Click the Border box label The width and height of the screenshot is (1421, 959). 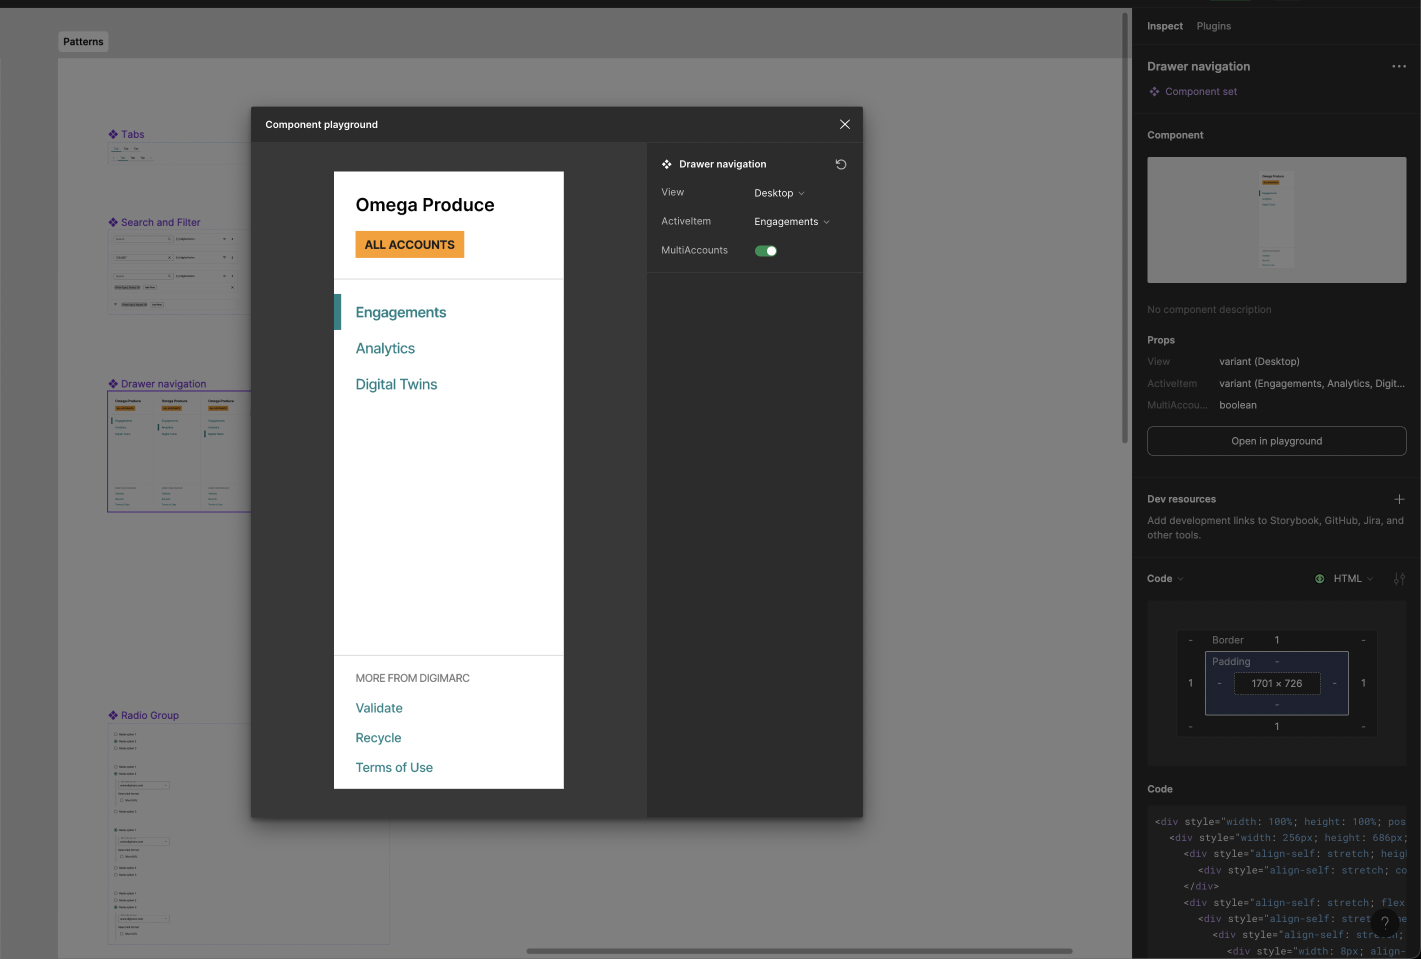(x=1228, y=641)
